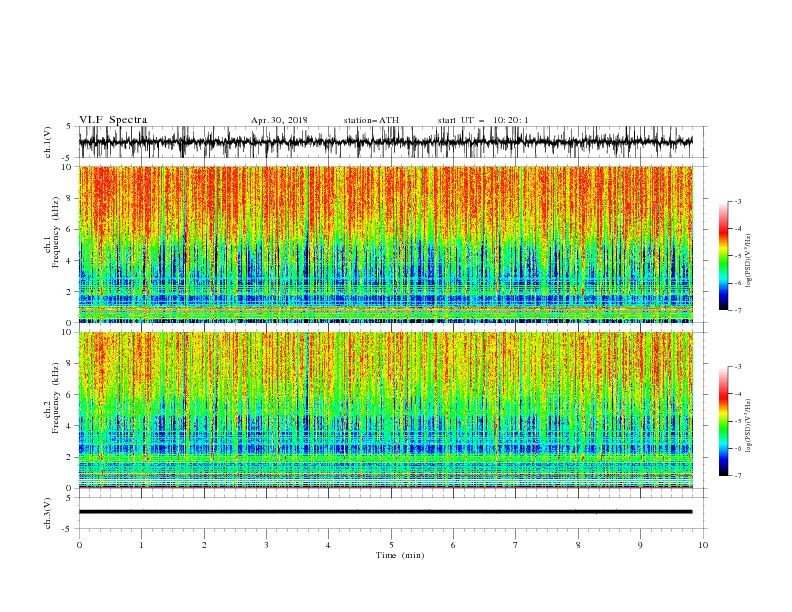Click time axis tick label "9"
Image resolution: width=792 pixels, height=612 pixels.
pyautogui.click(x=640, y=545)
